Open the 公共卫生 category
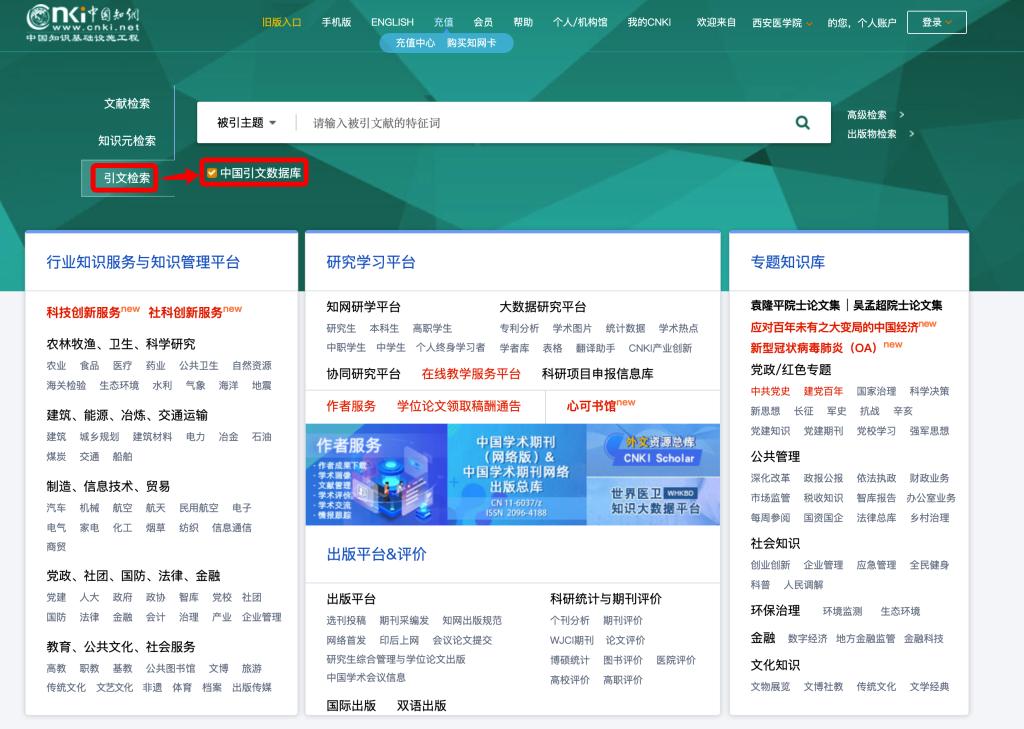Viewport: 1024px width, 729px height. 199,365
